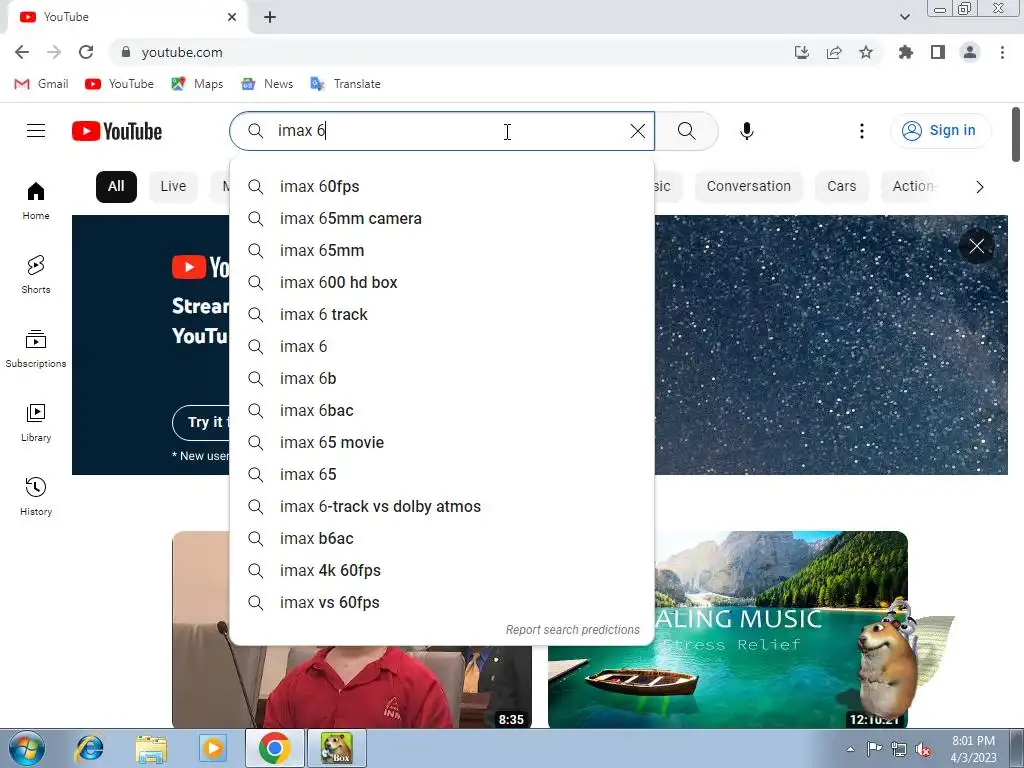Open the Windows Start menu
Screen dimensions: 1024x768
[27, 748]
